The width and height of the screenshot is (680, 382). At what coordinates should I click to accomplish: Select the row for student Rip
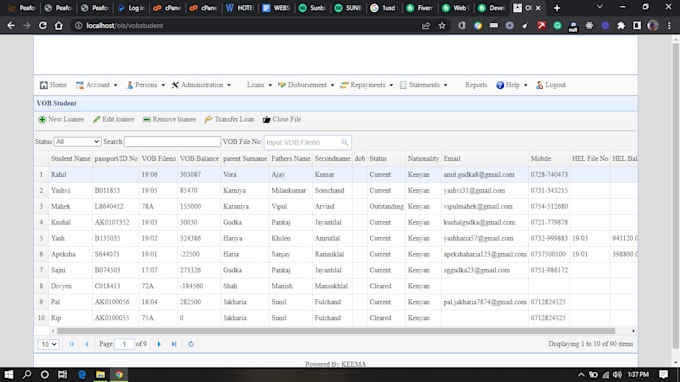(x=336, y=318)
